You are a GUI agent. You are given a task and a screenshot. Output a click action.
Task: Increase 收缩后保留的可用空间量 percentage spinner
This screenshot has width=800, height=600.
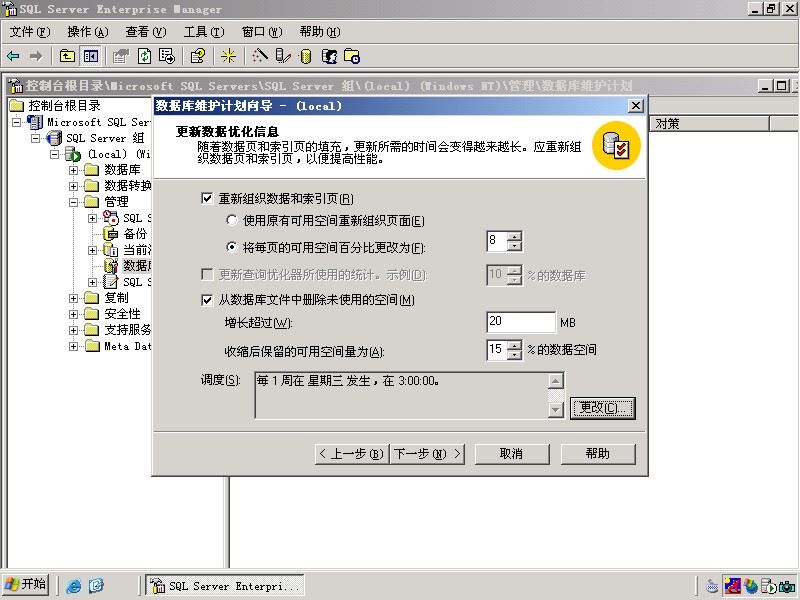515,345
